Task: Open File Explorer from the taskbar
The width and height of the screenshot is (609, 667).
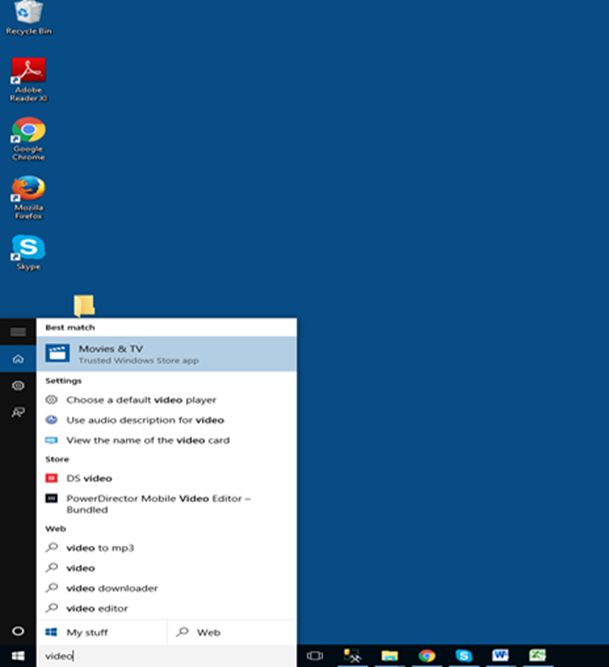Action: click(x=389, y=656)
